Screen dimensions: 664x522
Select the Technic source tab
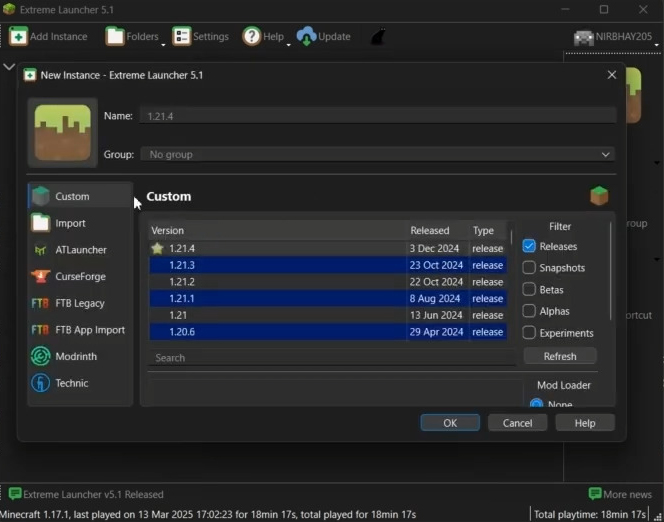(x=80, y=383)
